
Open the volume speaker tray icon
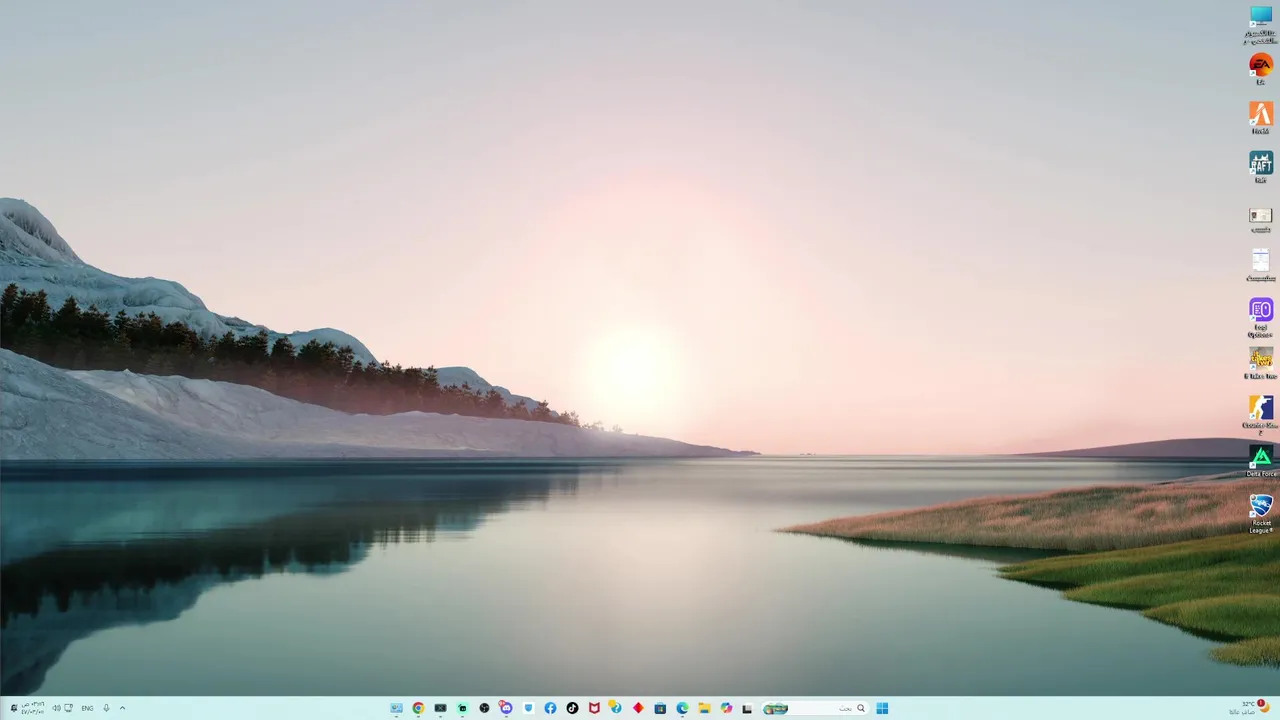click(56, 708)
